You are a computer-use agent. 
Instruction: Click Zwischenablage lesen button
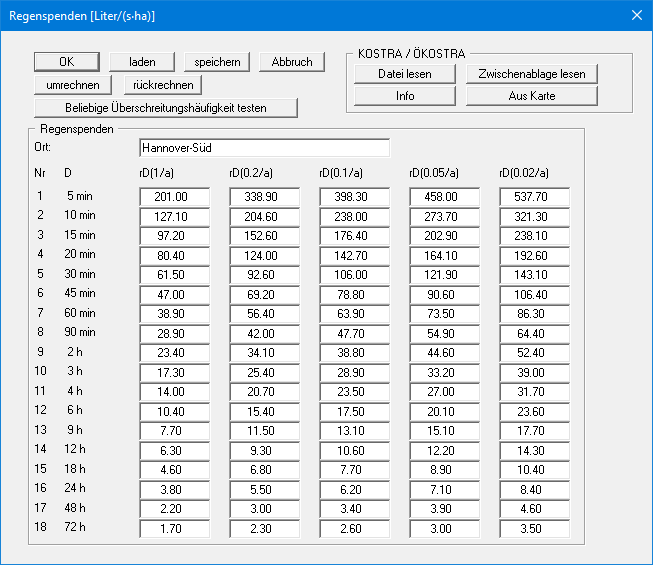tap(531, 74)
